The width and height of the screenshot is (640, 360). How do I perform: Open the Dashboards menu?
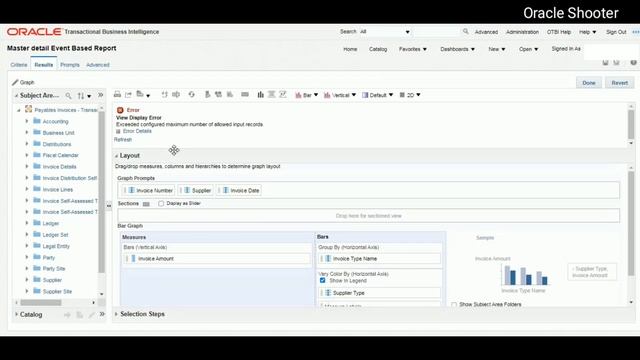click(x=457, y=49)
